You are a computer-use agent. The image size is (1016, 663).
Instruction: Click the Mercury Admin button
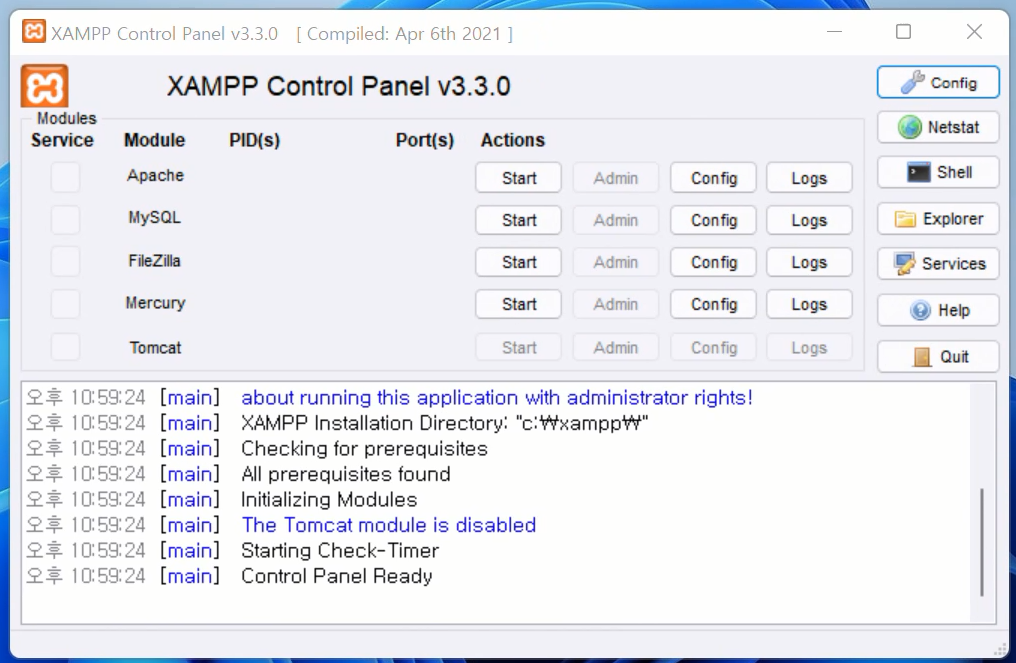coord(616,304)
